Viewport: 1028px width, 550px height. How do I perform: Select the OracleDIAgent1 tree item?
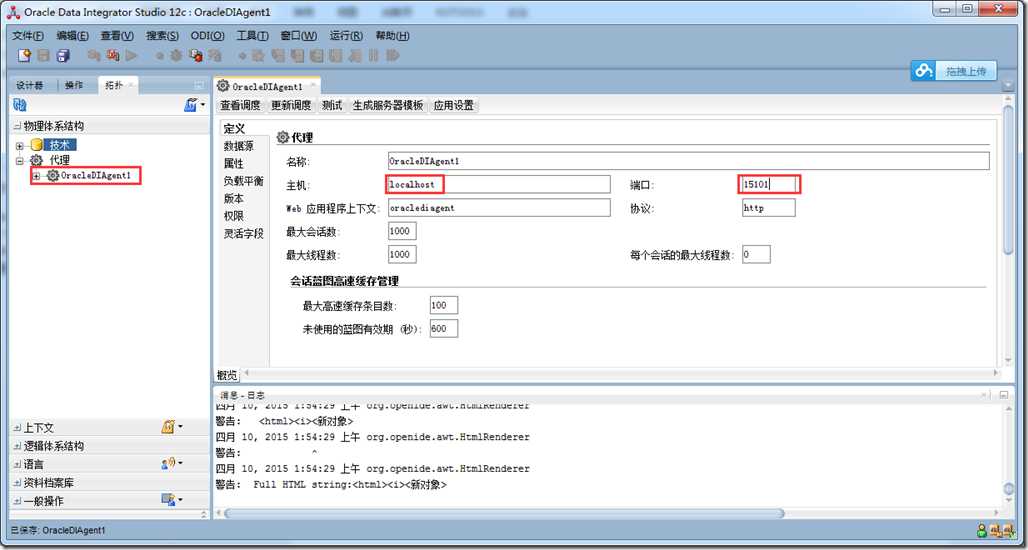[96, 176]
